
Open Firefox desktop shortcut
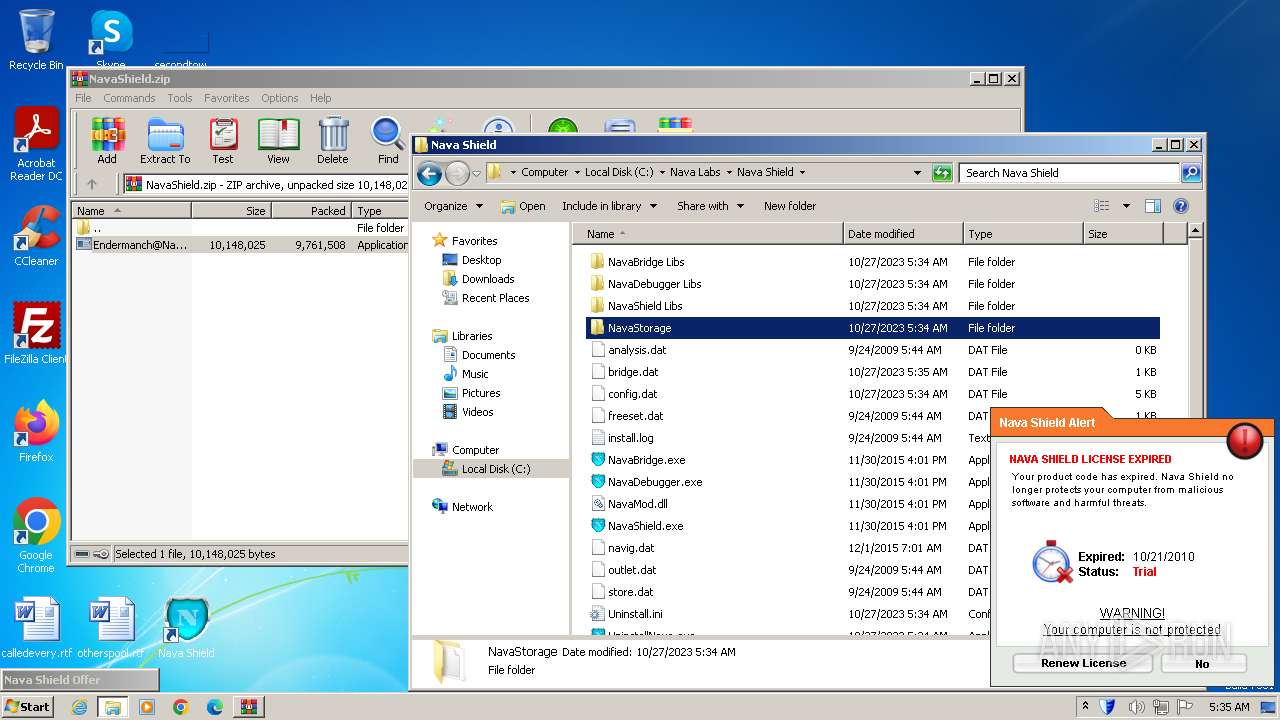coord(36,432)
